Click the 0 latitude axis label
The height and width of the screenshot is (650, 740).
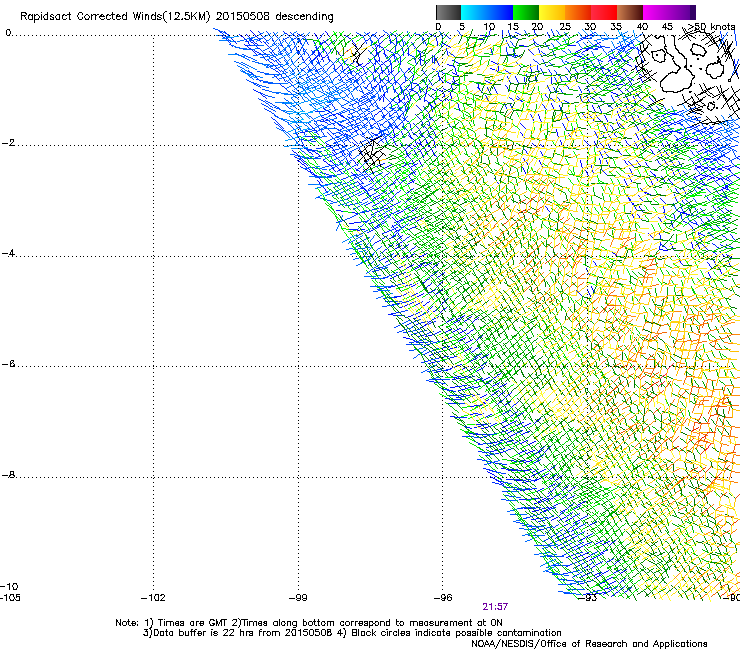[x=8, y=33]
